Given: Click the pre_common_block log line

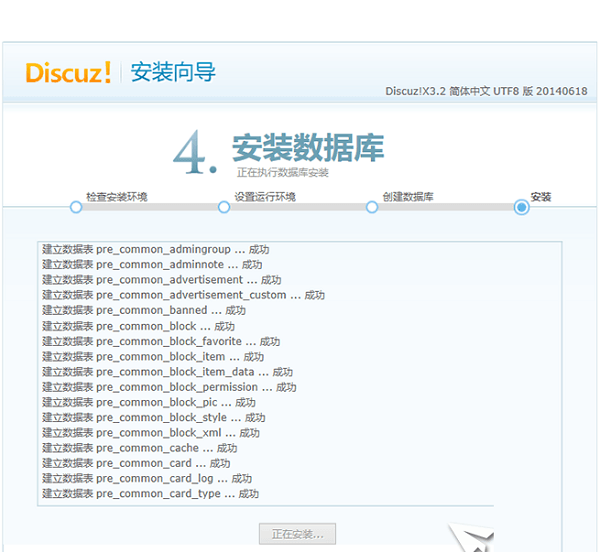Looking at the screenshot, I should 139,326.
